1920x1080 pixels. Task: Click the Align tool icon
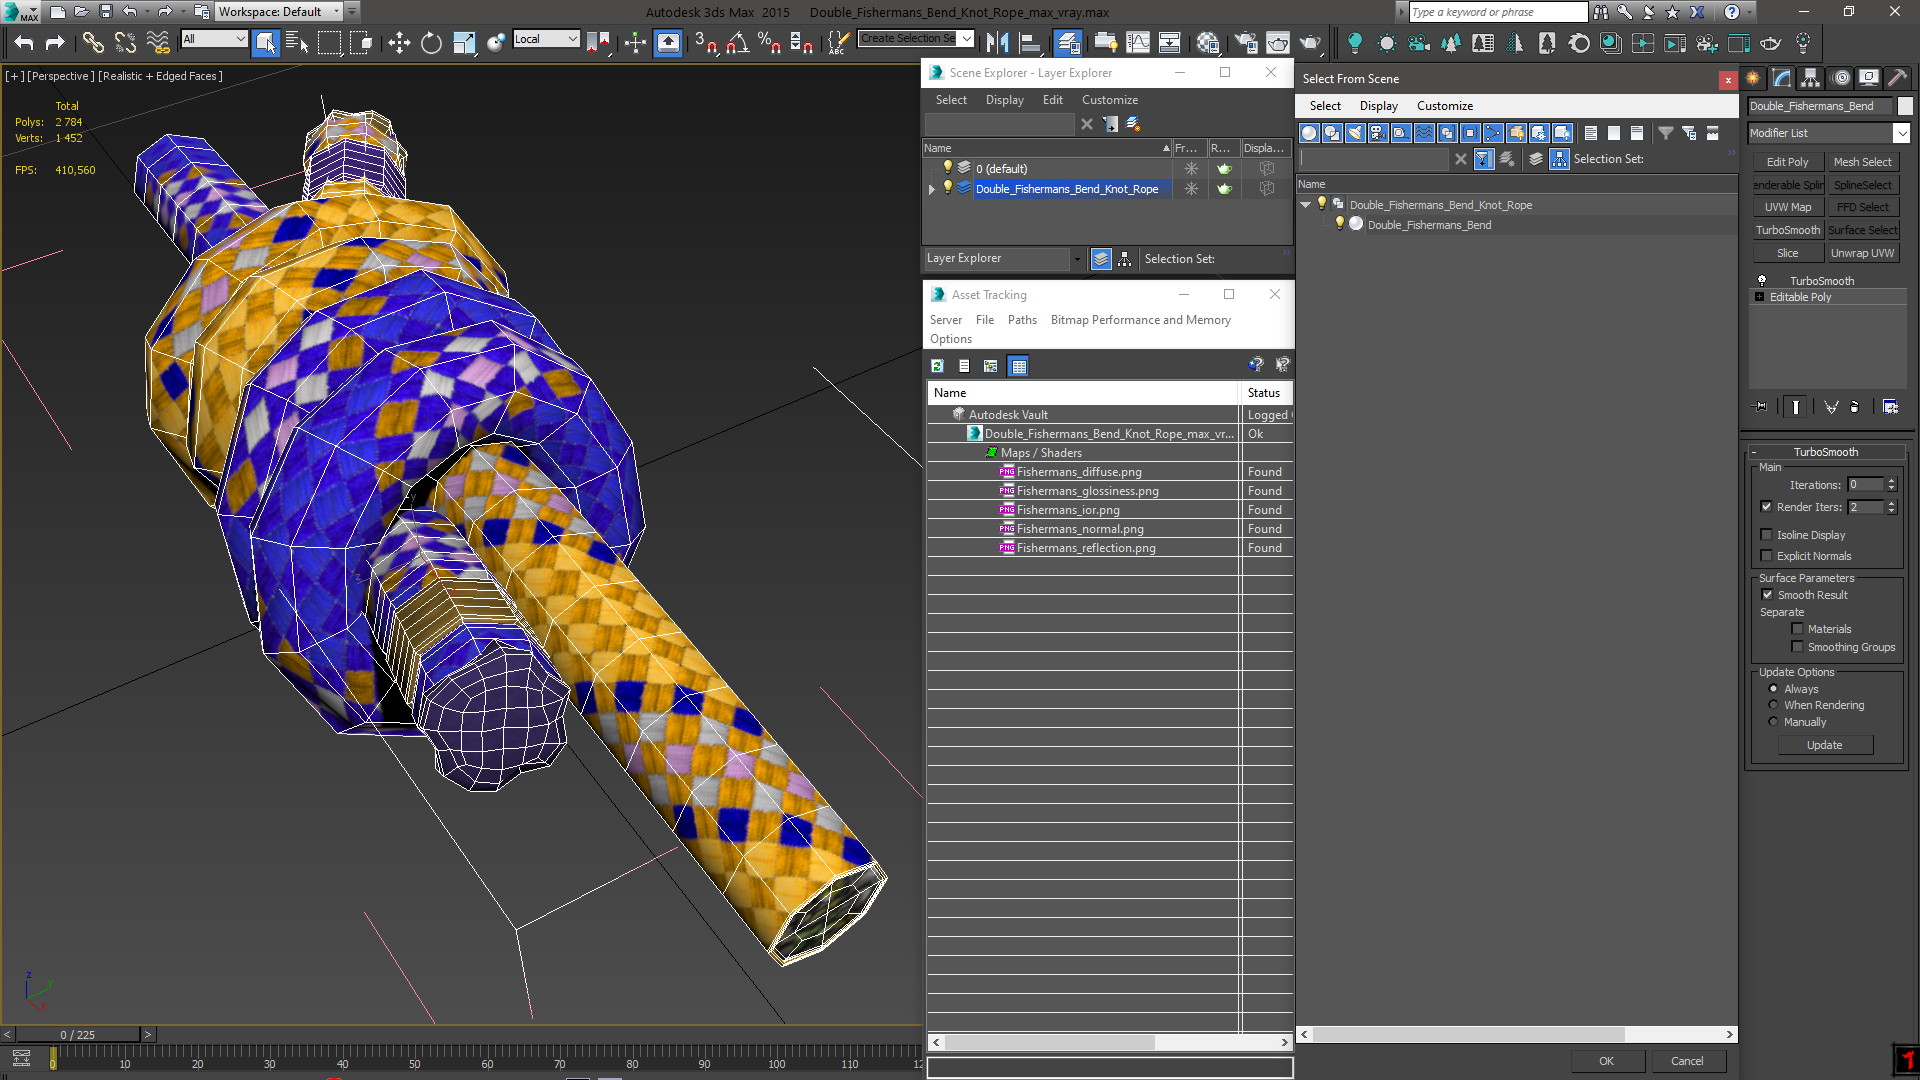coord(1030,43)
